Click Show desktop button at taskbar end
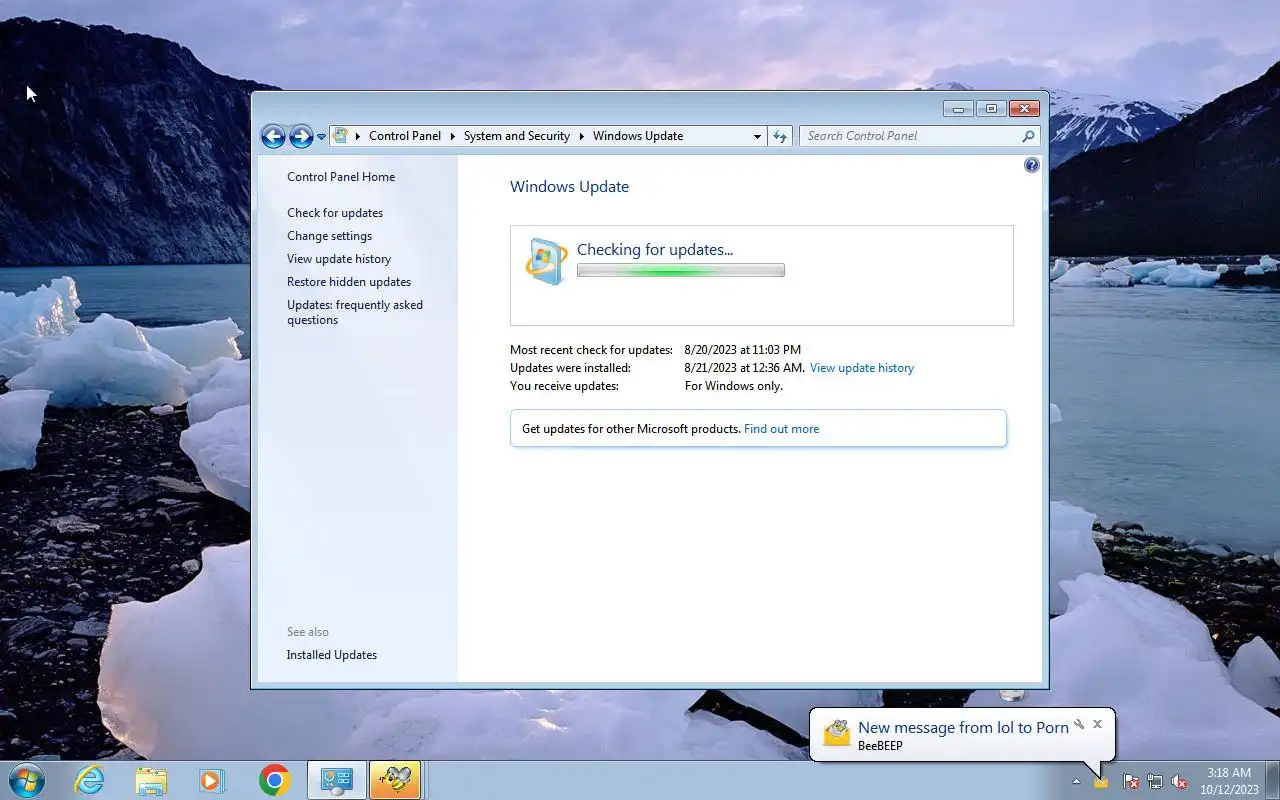This screenshot has width=1280, height=800. (1272, 780)
